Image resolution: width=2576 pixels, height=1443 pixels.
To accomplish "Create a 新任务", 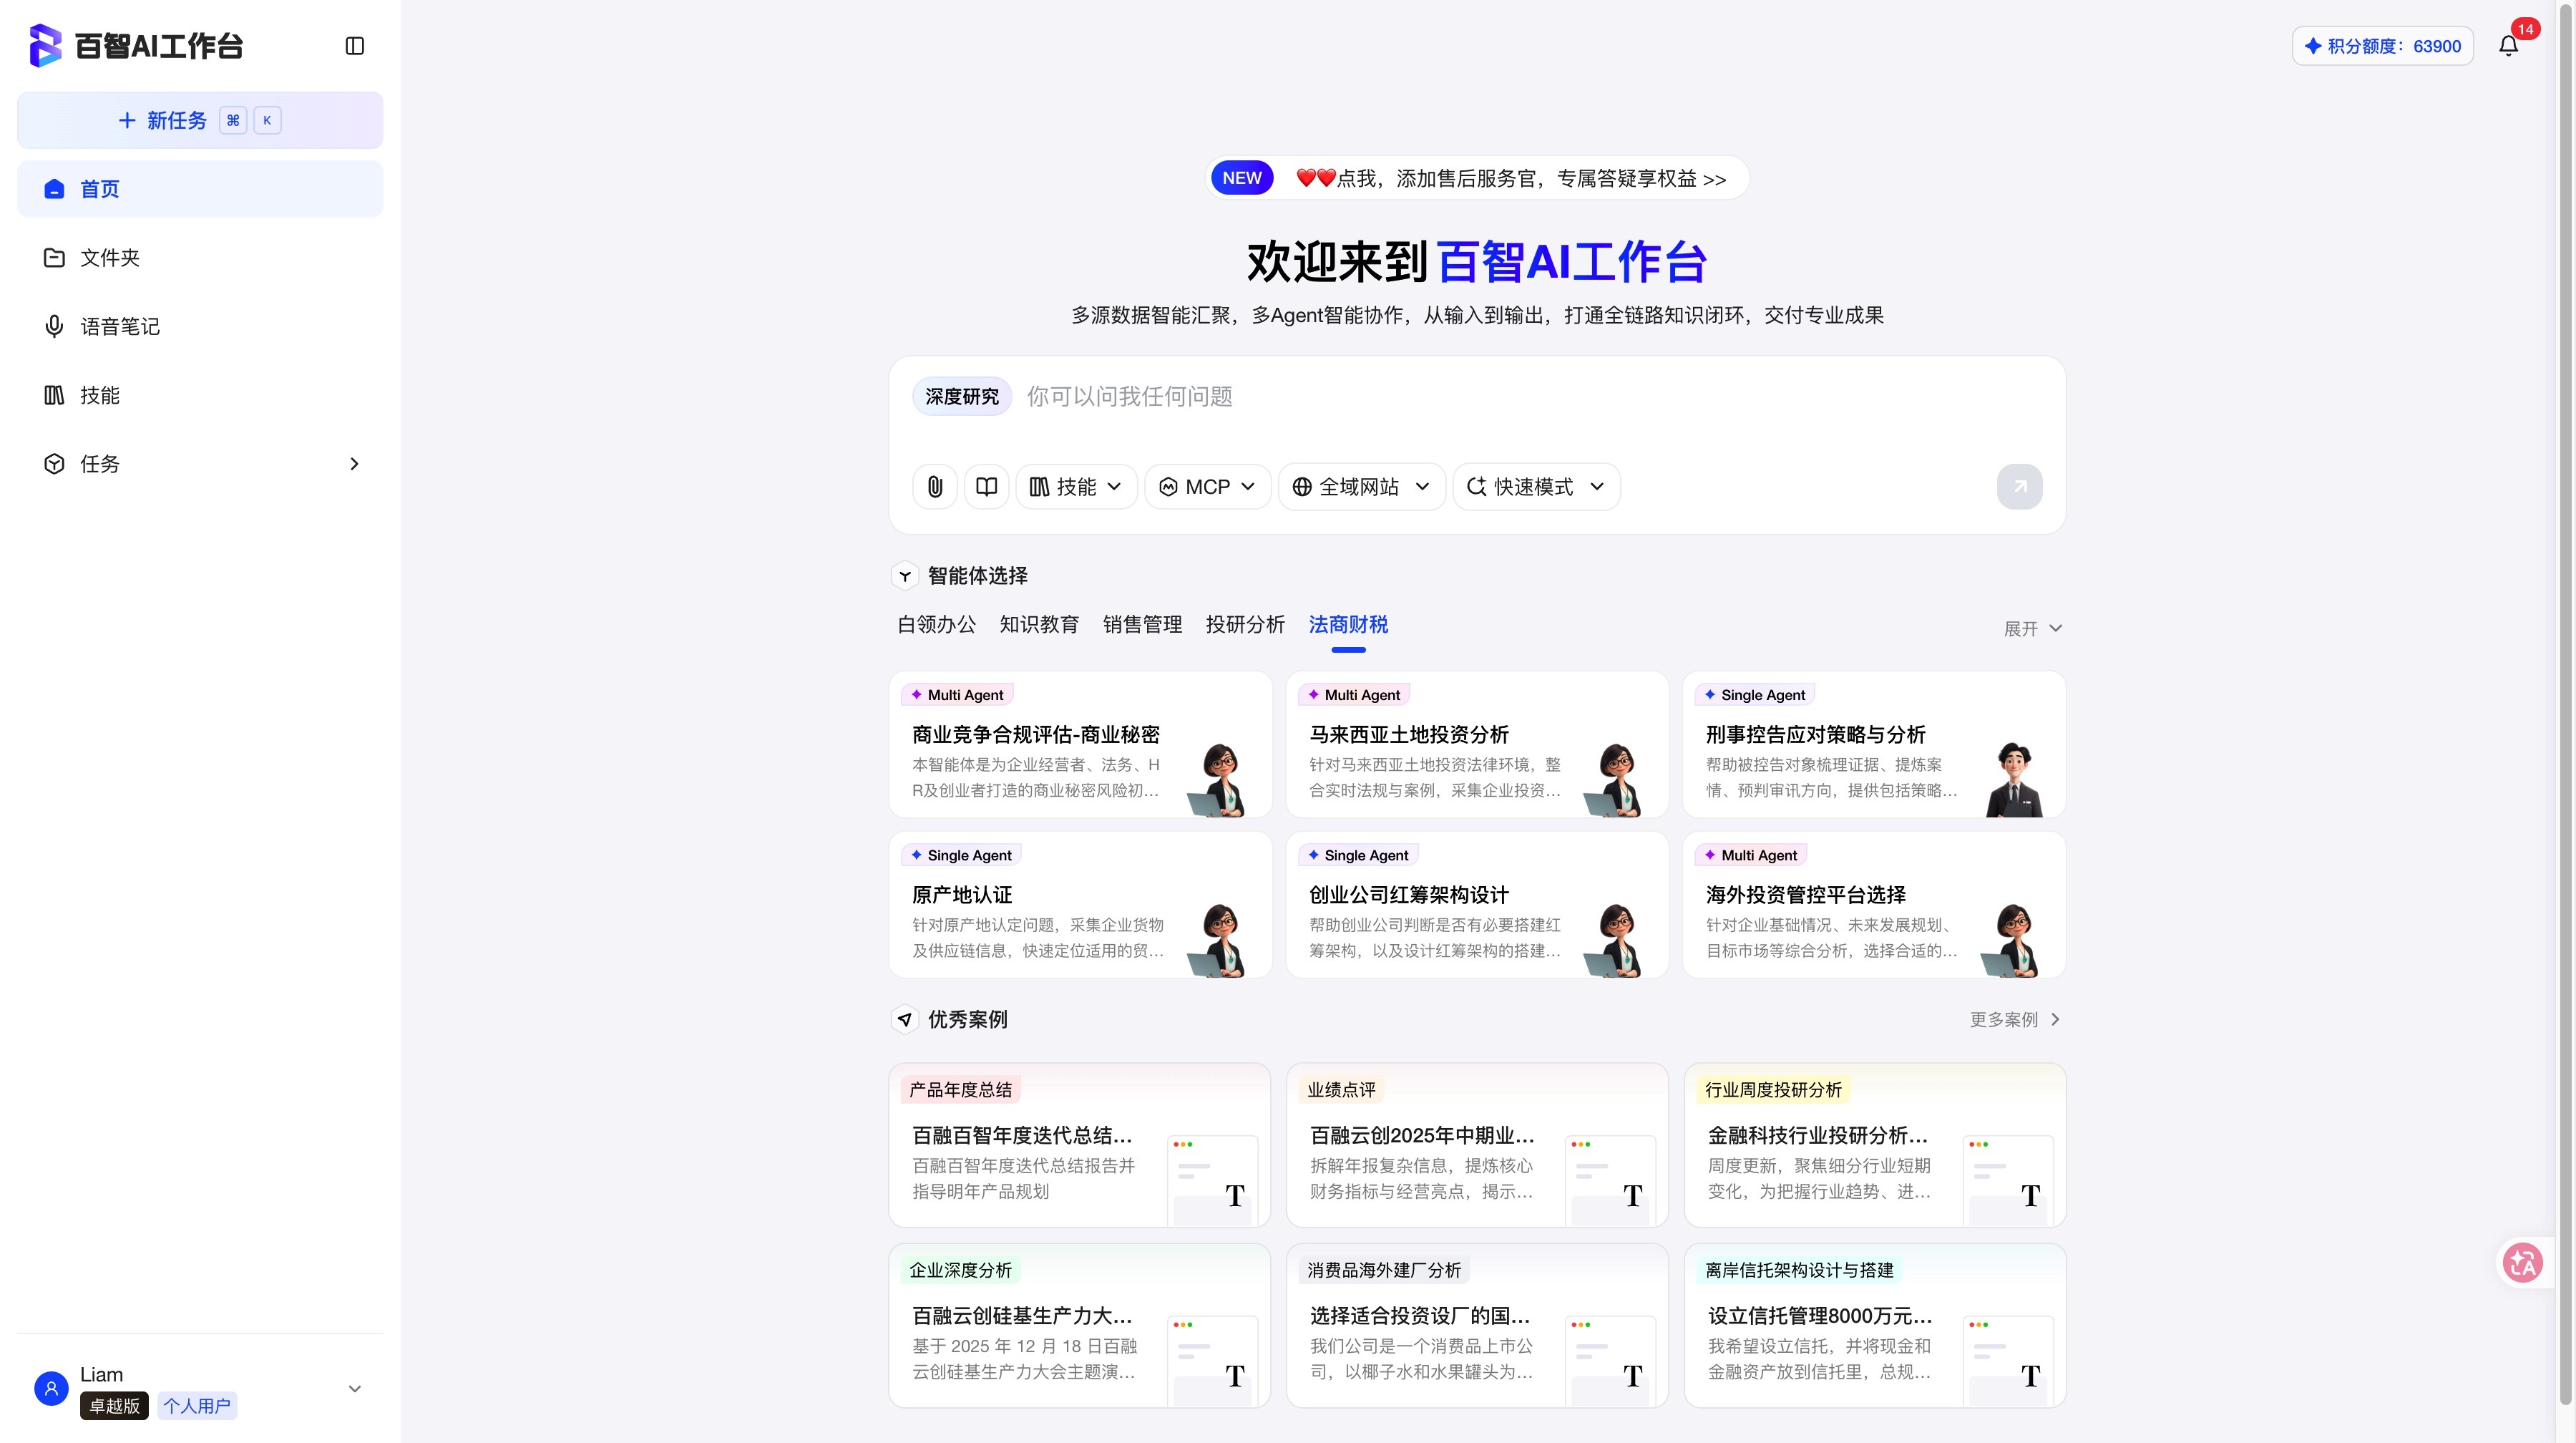I will [200, 121].
